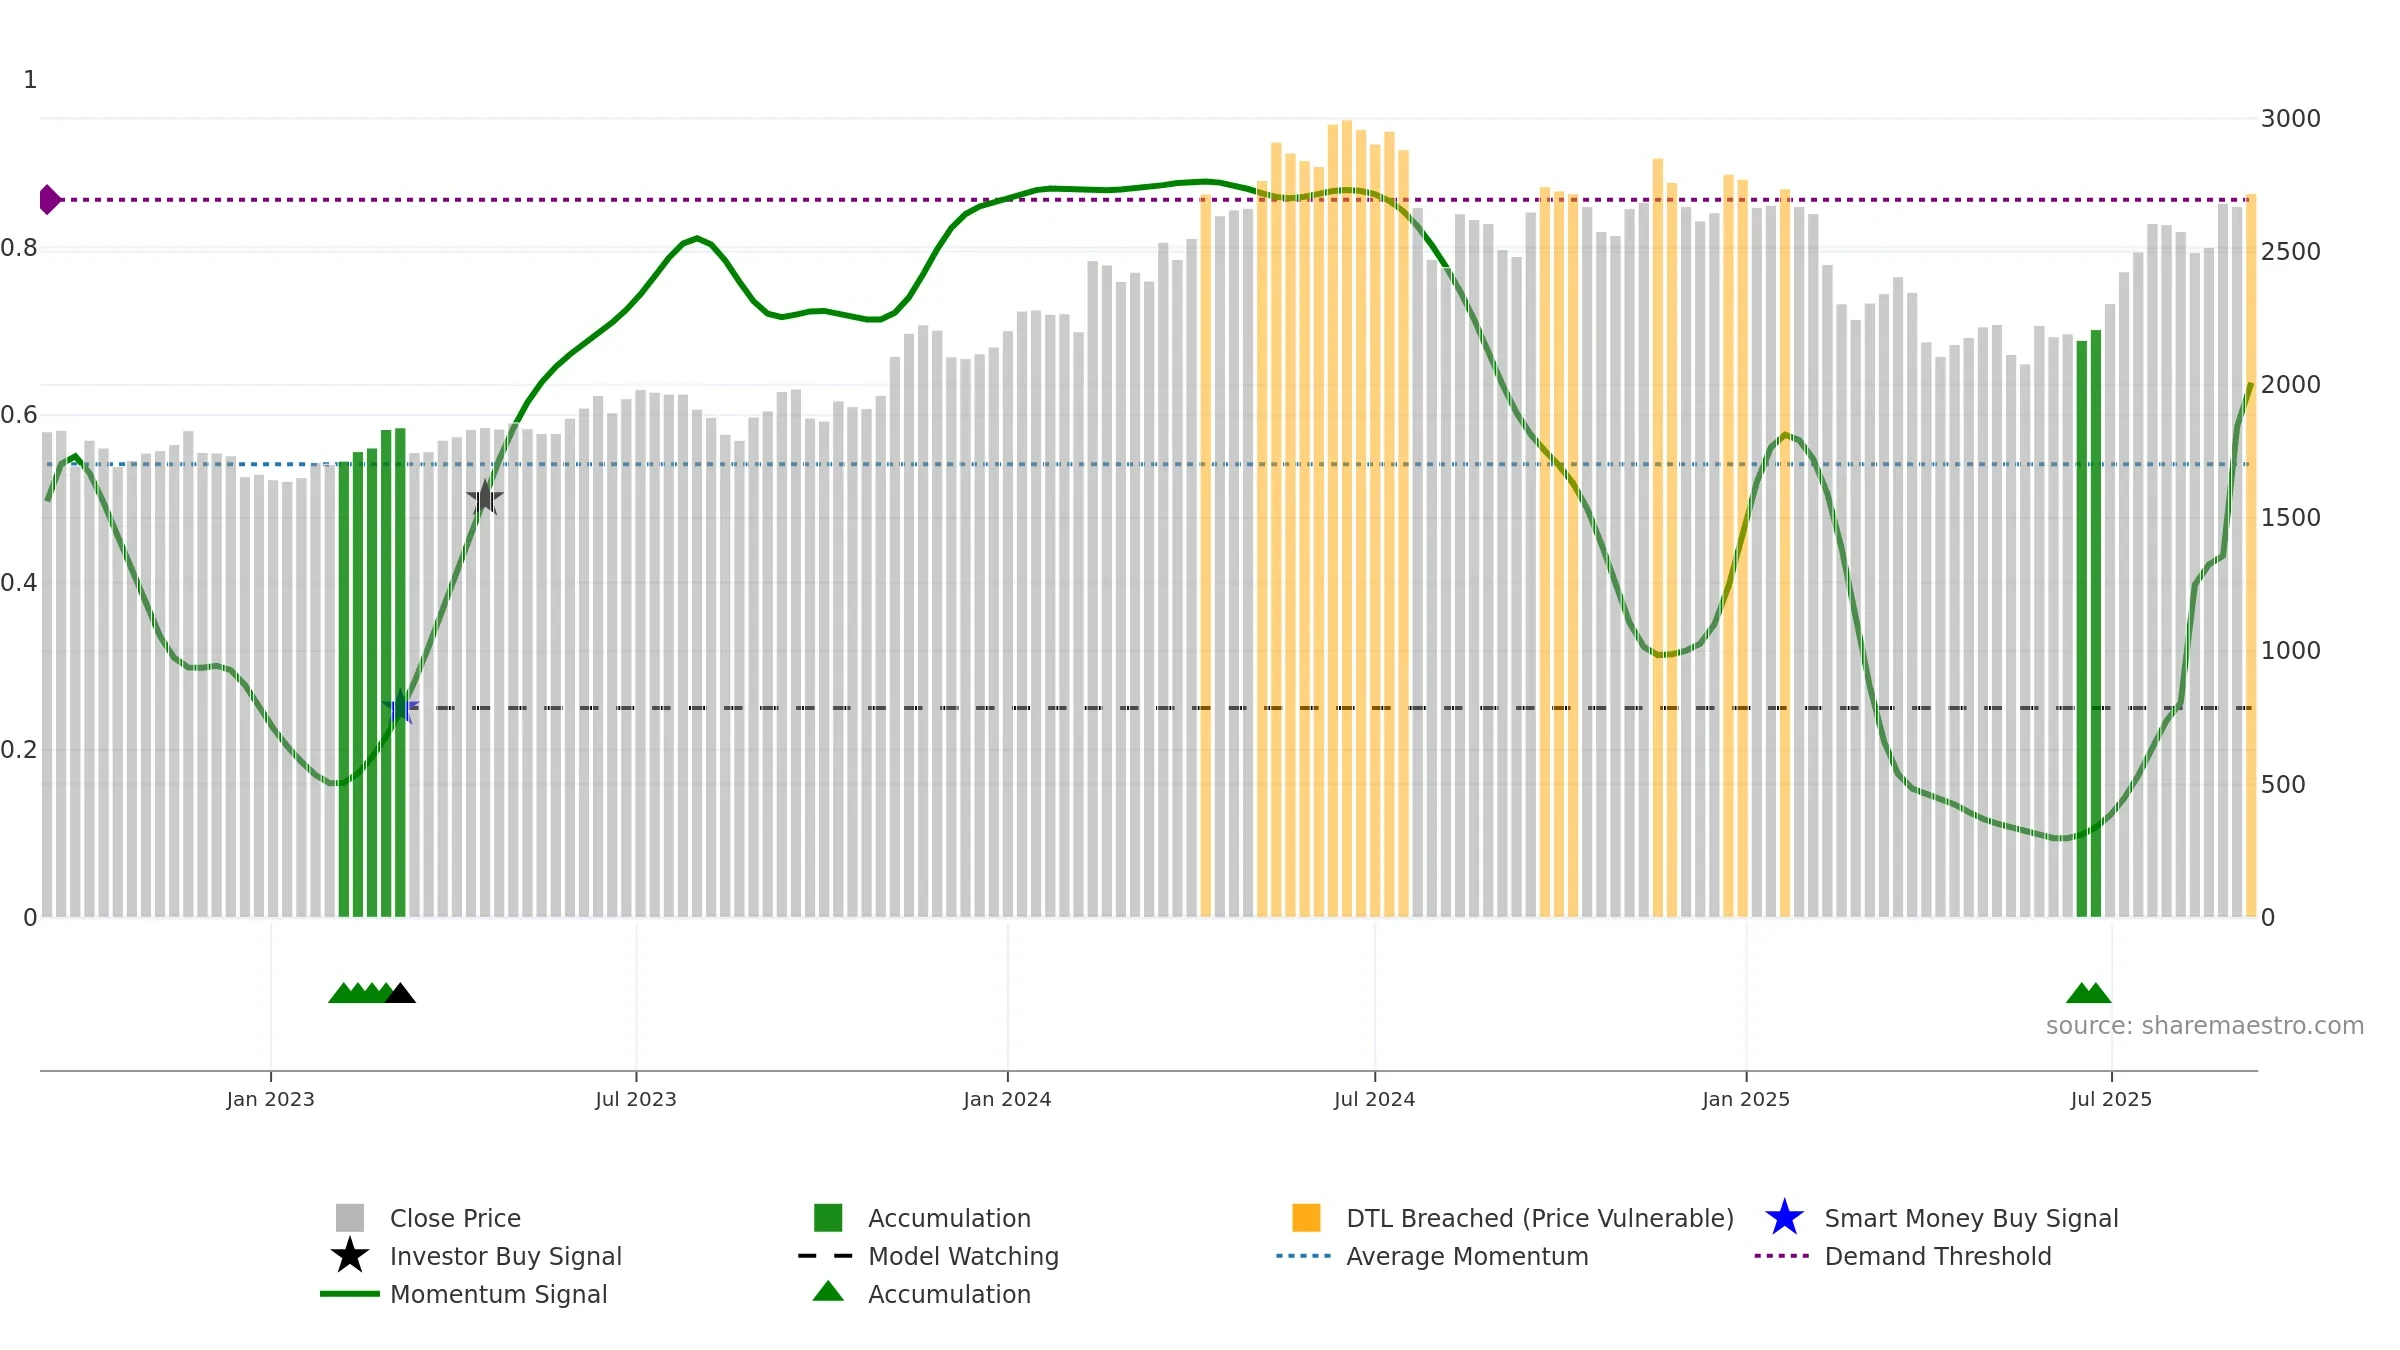Click the purple diamond Demand Threshold marker

coord(49,200)
